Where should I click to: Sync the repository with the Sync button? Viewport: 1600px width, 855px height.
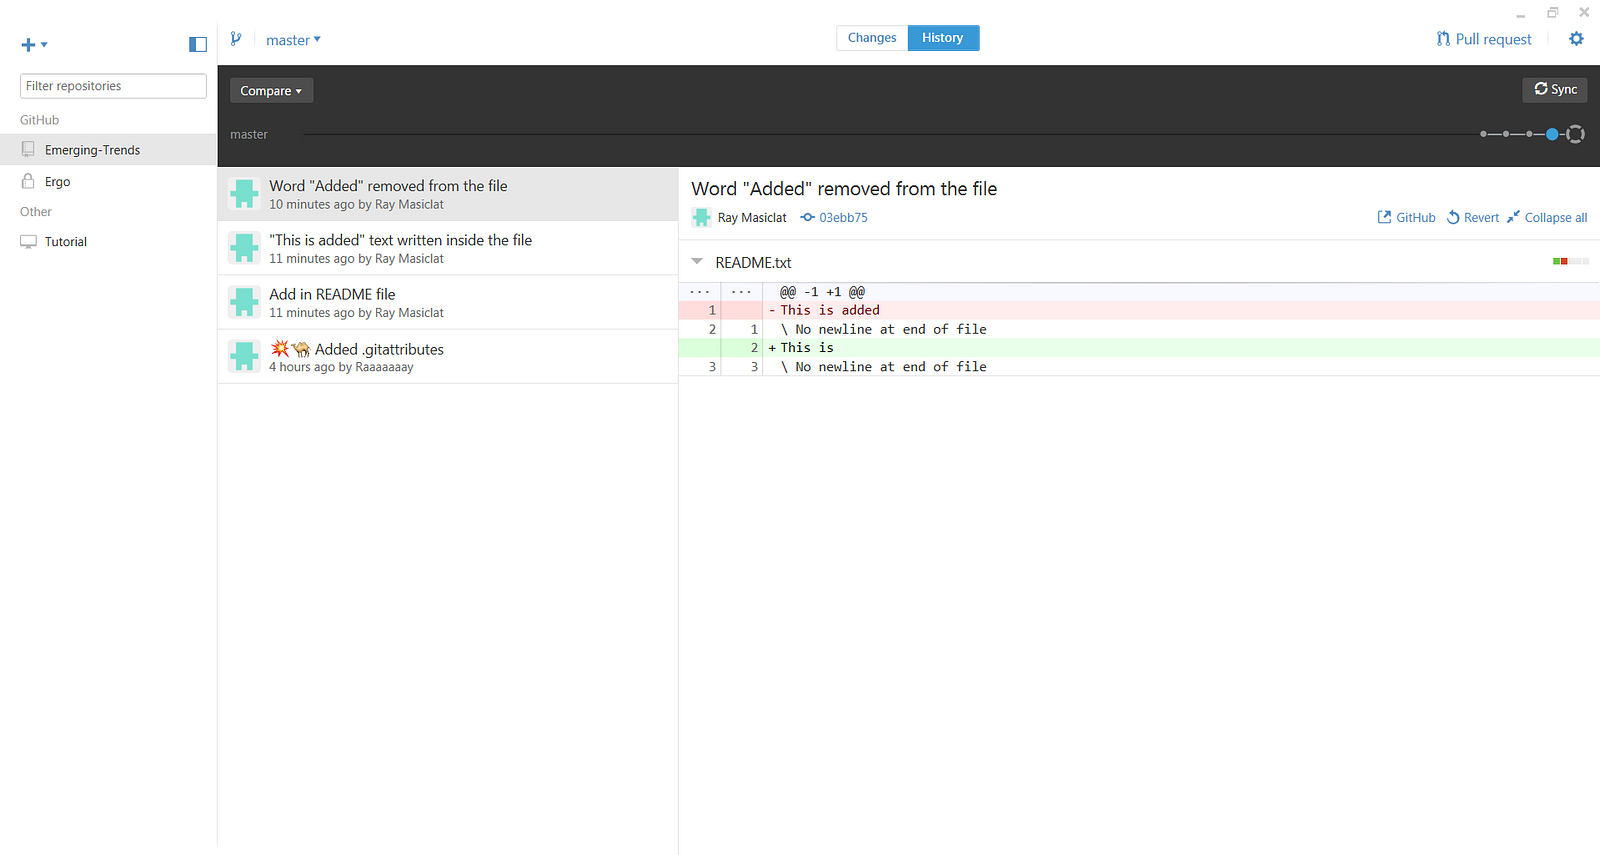click(1555, 90)
